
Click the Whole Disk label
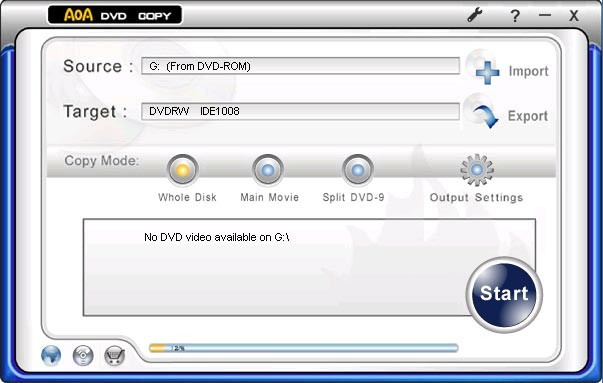pyautogui.click(x=187, y=197)
